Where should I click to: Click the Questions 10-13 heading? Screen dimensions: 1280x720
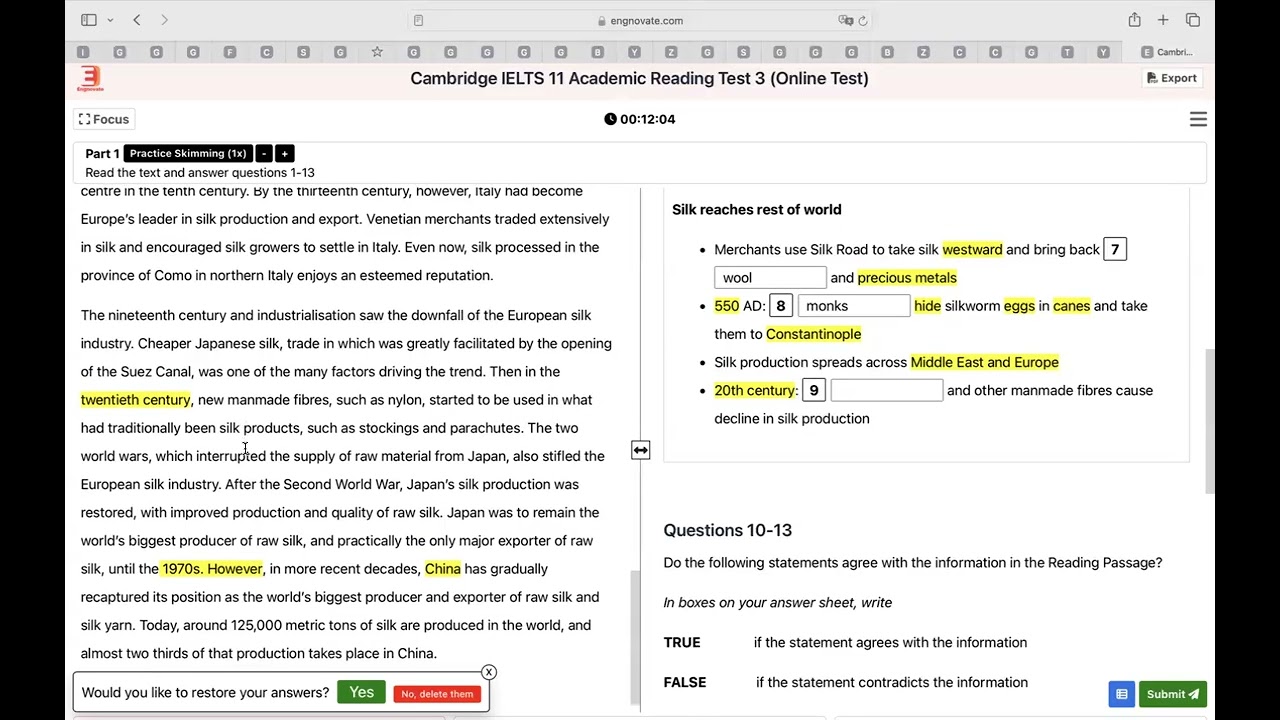pyautogui.click(x=727, y=530)
